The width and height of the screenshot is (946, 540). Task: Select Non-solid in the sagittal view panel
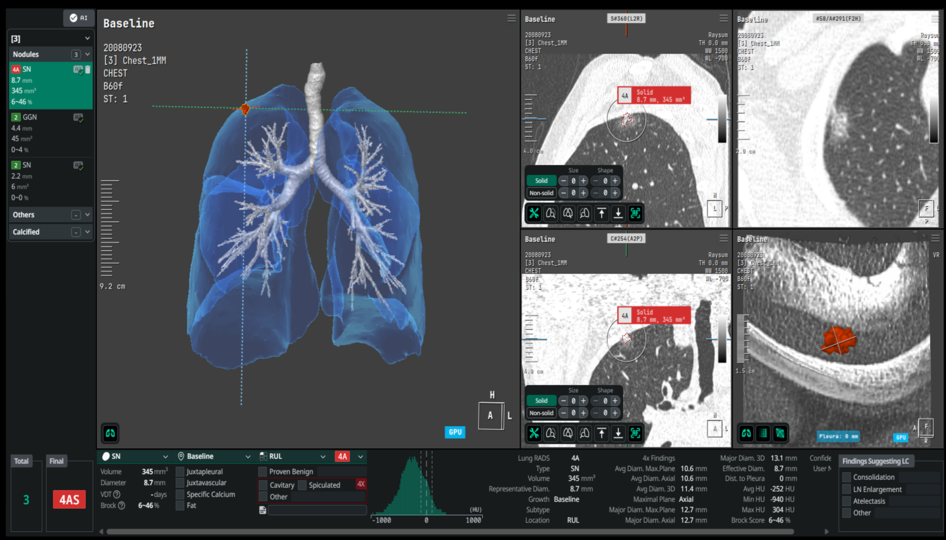(x=540, y=193)
